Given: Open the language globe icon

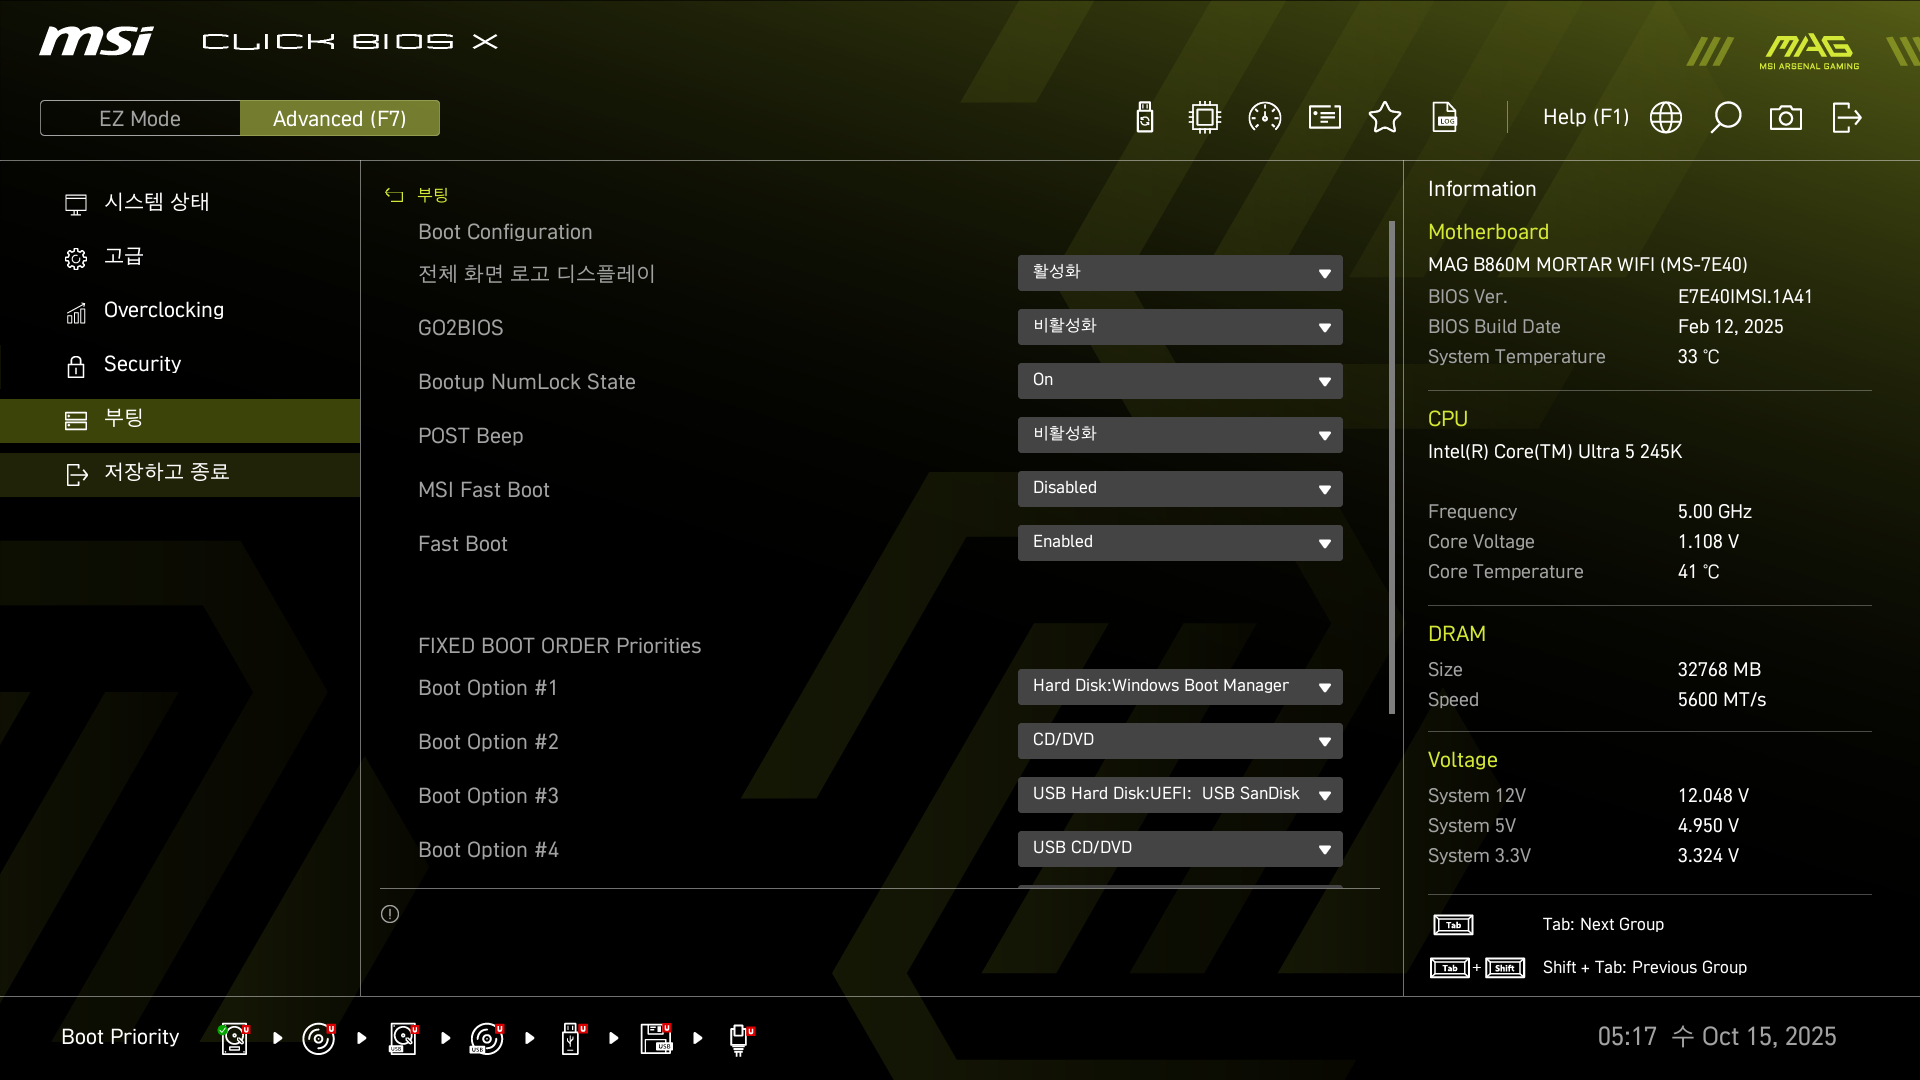Looking at the screenshot, I should [1666, 118].
